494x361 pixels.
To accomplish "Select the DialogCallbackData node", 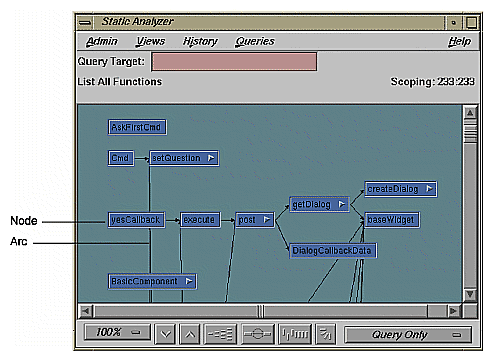I will (333, 251).
